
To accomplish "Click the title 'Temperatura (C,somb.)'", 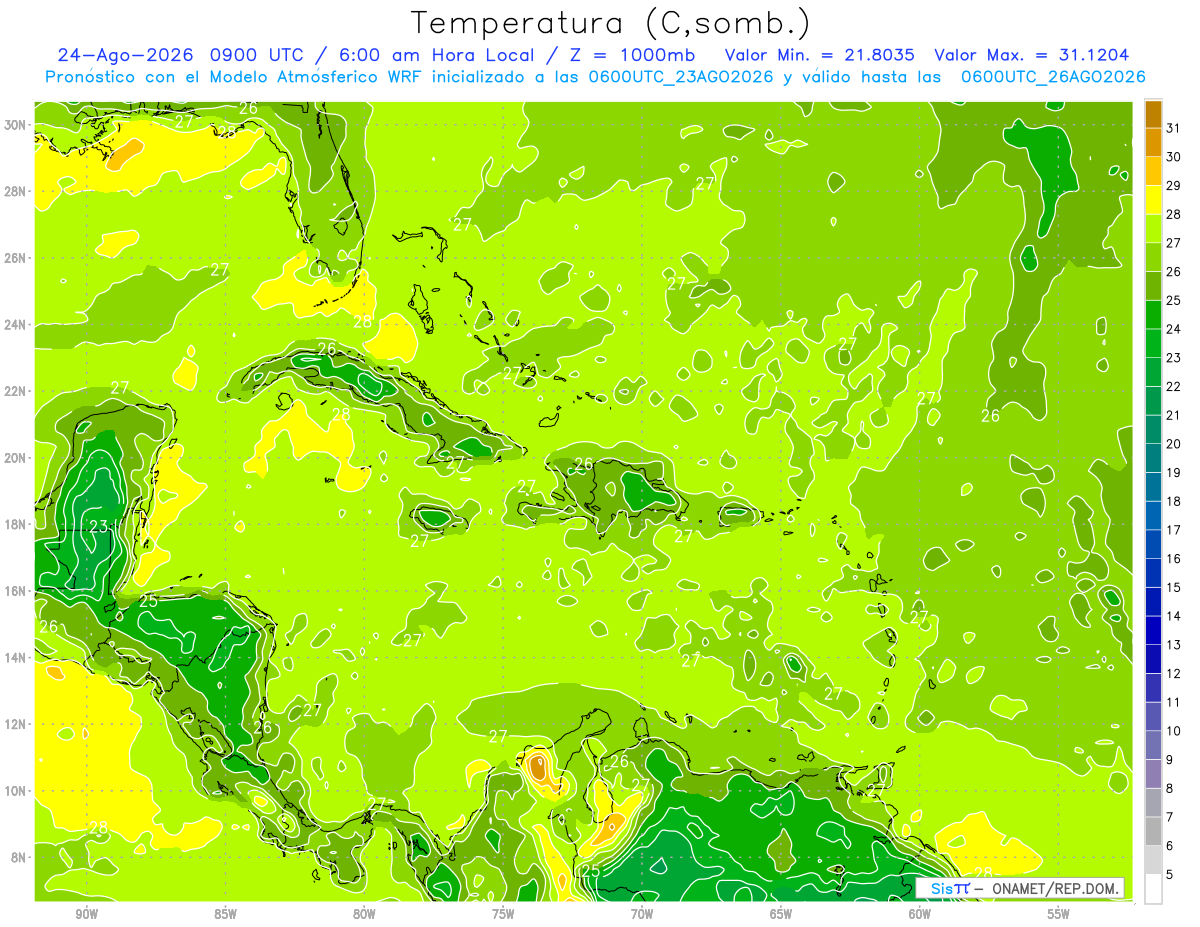I will tap(611, 24).
